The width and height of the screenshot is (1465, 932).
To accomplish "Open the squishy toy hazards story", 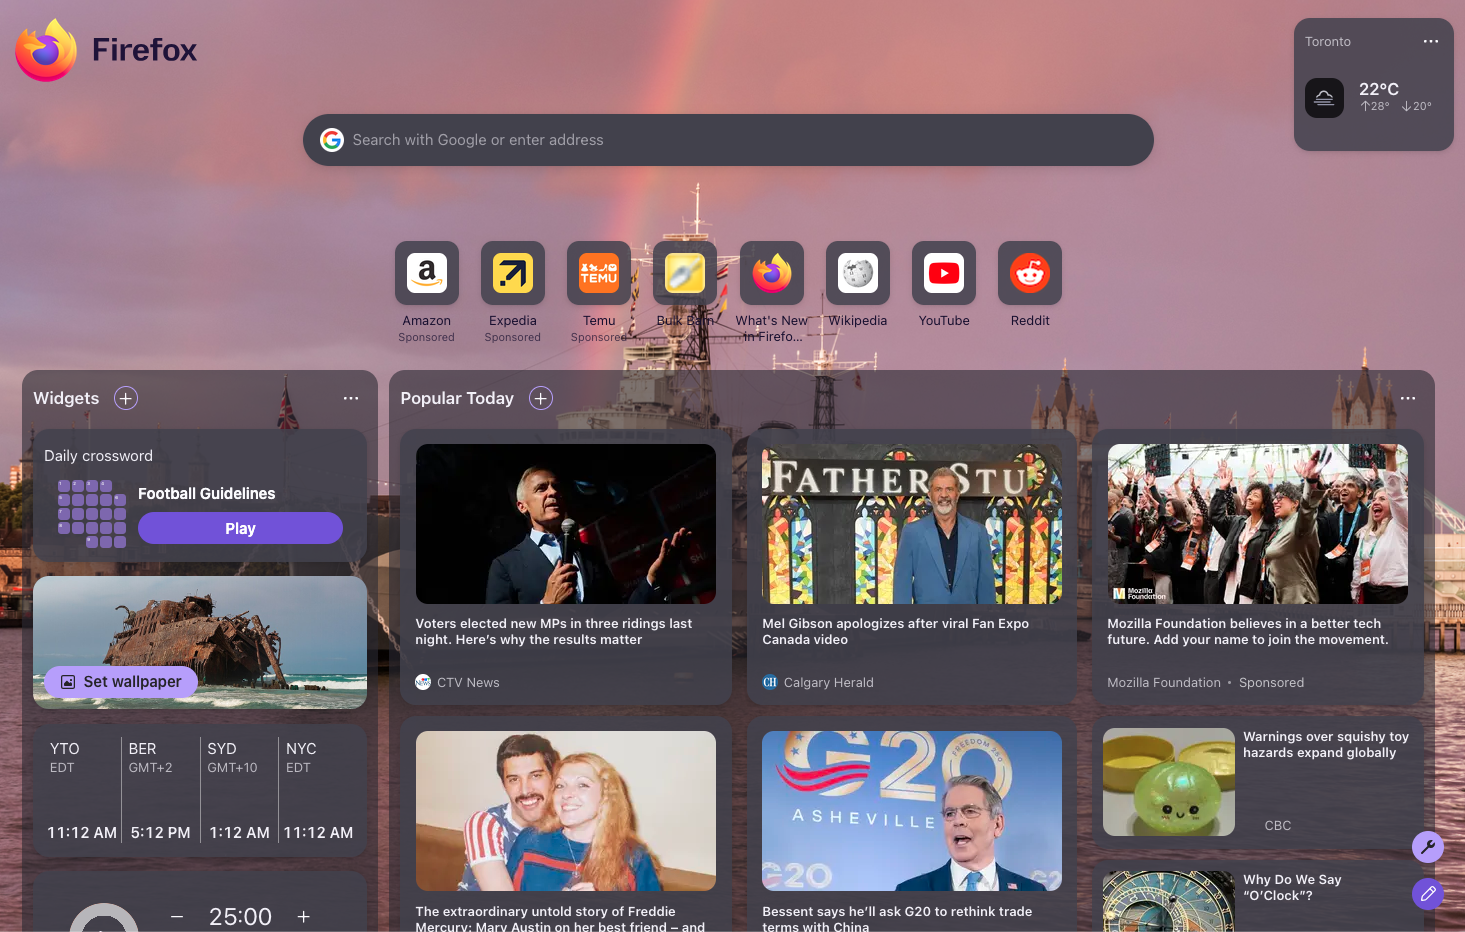I will pos(1258,781).
